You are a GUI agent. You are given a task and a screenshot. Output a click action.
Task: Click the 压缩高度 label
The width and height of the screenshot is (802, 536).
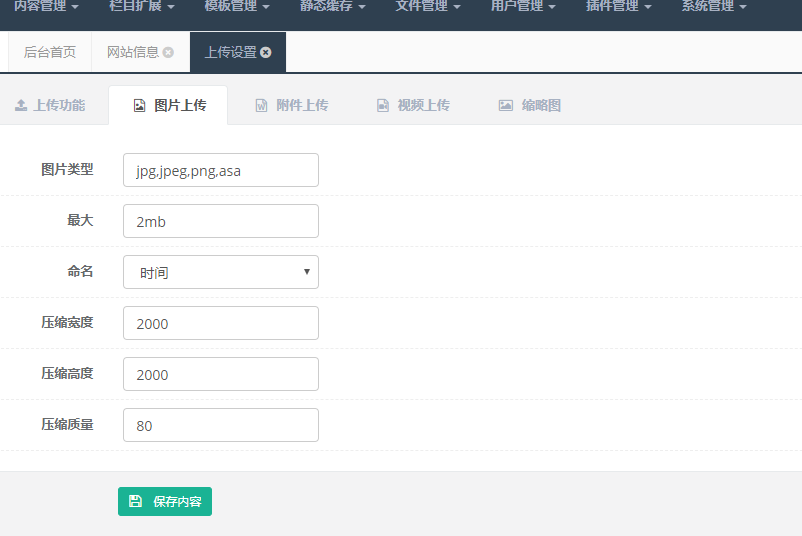(68, 373)
